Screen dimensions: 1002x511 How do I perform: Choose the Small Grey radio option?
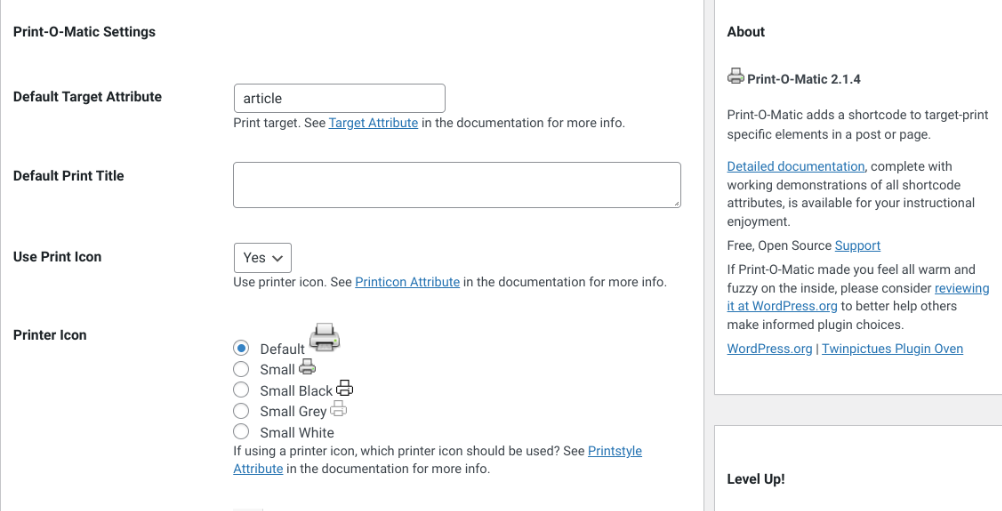pyautogui.click(x=241, y=411)
